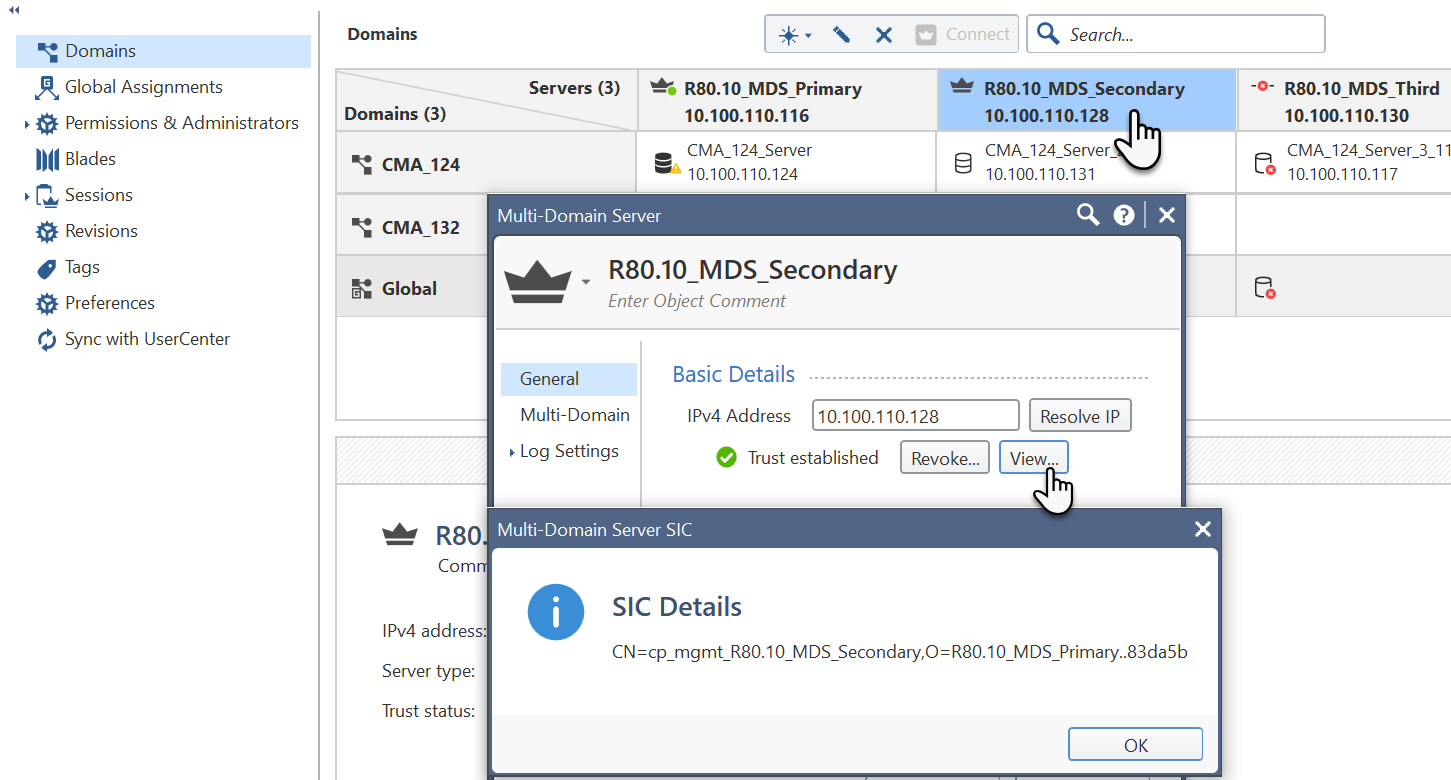The image size is (1451, 780).
Task: Click the pencil Edit icon in toolbar
Action: [x=841, y=35]
